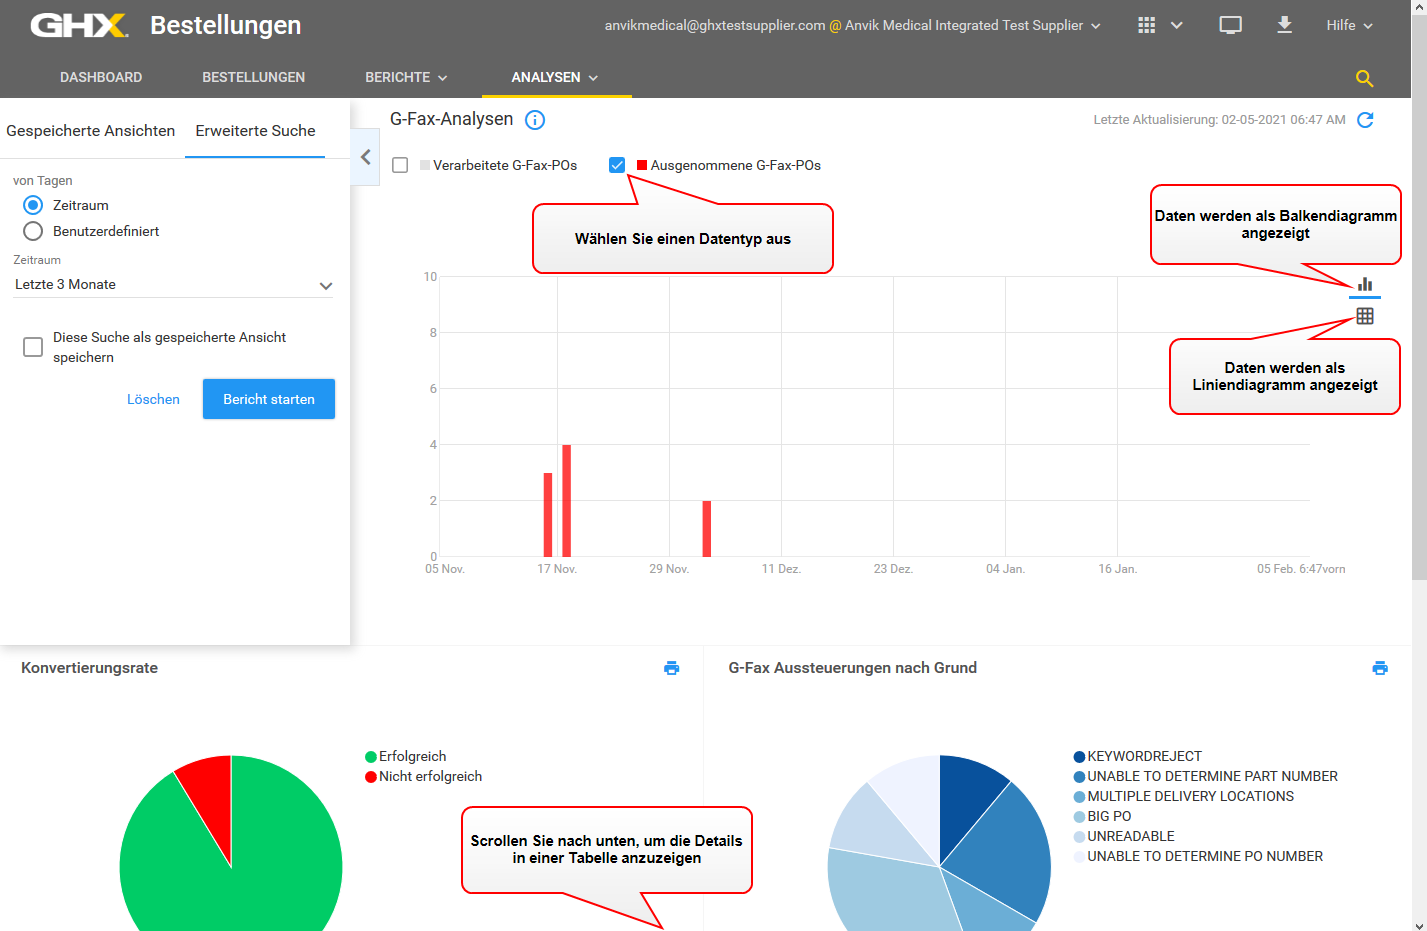This screenshot has width=1427, height=931.
Task: Open the Letzte 3 Monate dropdown
Action: click(173, 285)
